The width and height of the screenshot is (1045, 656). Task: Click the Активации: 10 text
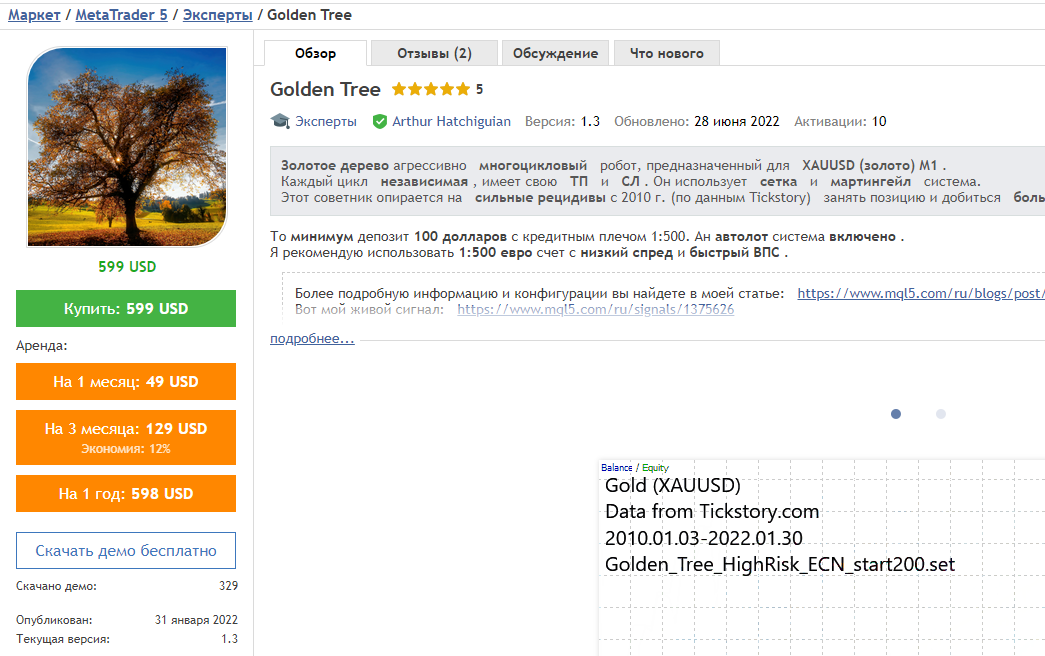click(840, 121)
